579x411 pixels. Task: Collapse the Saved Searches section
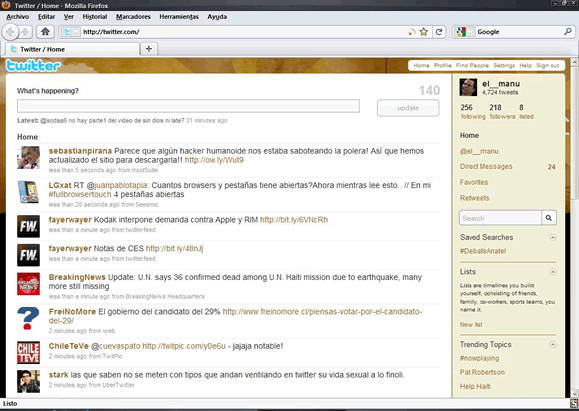(x=553, y=237)
